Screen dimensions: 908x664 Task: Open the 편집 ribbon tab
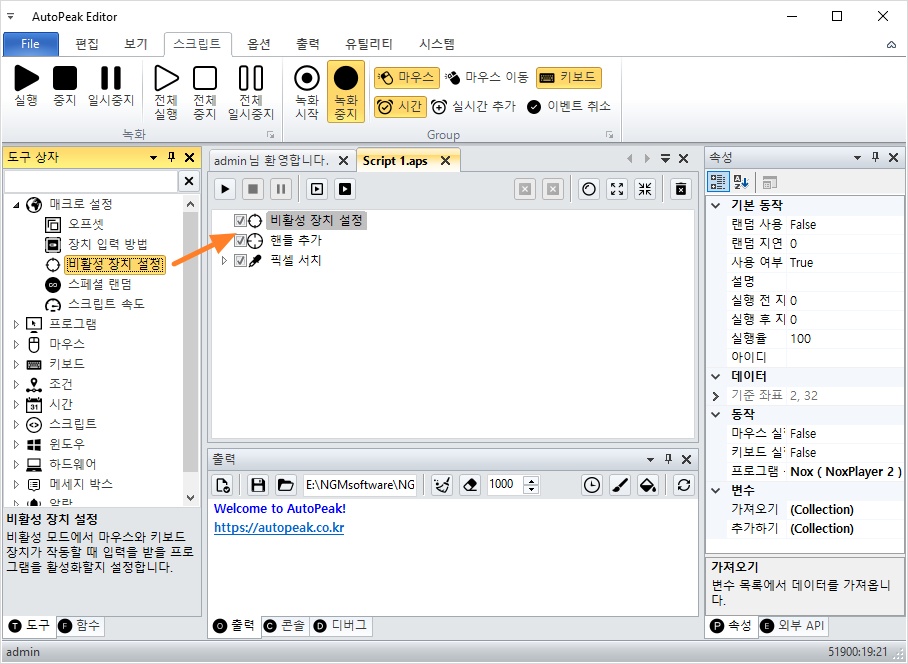[87, 44]
